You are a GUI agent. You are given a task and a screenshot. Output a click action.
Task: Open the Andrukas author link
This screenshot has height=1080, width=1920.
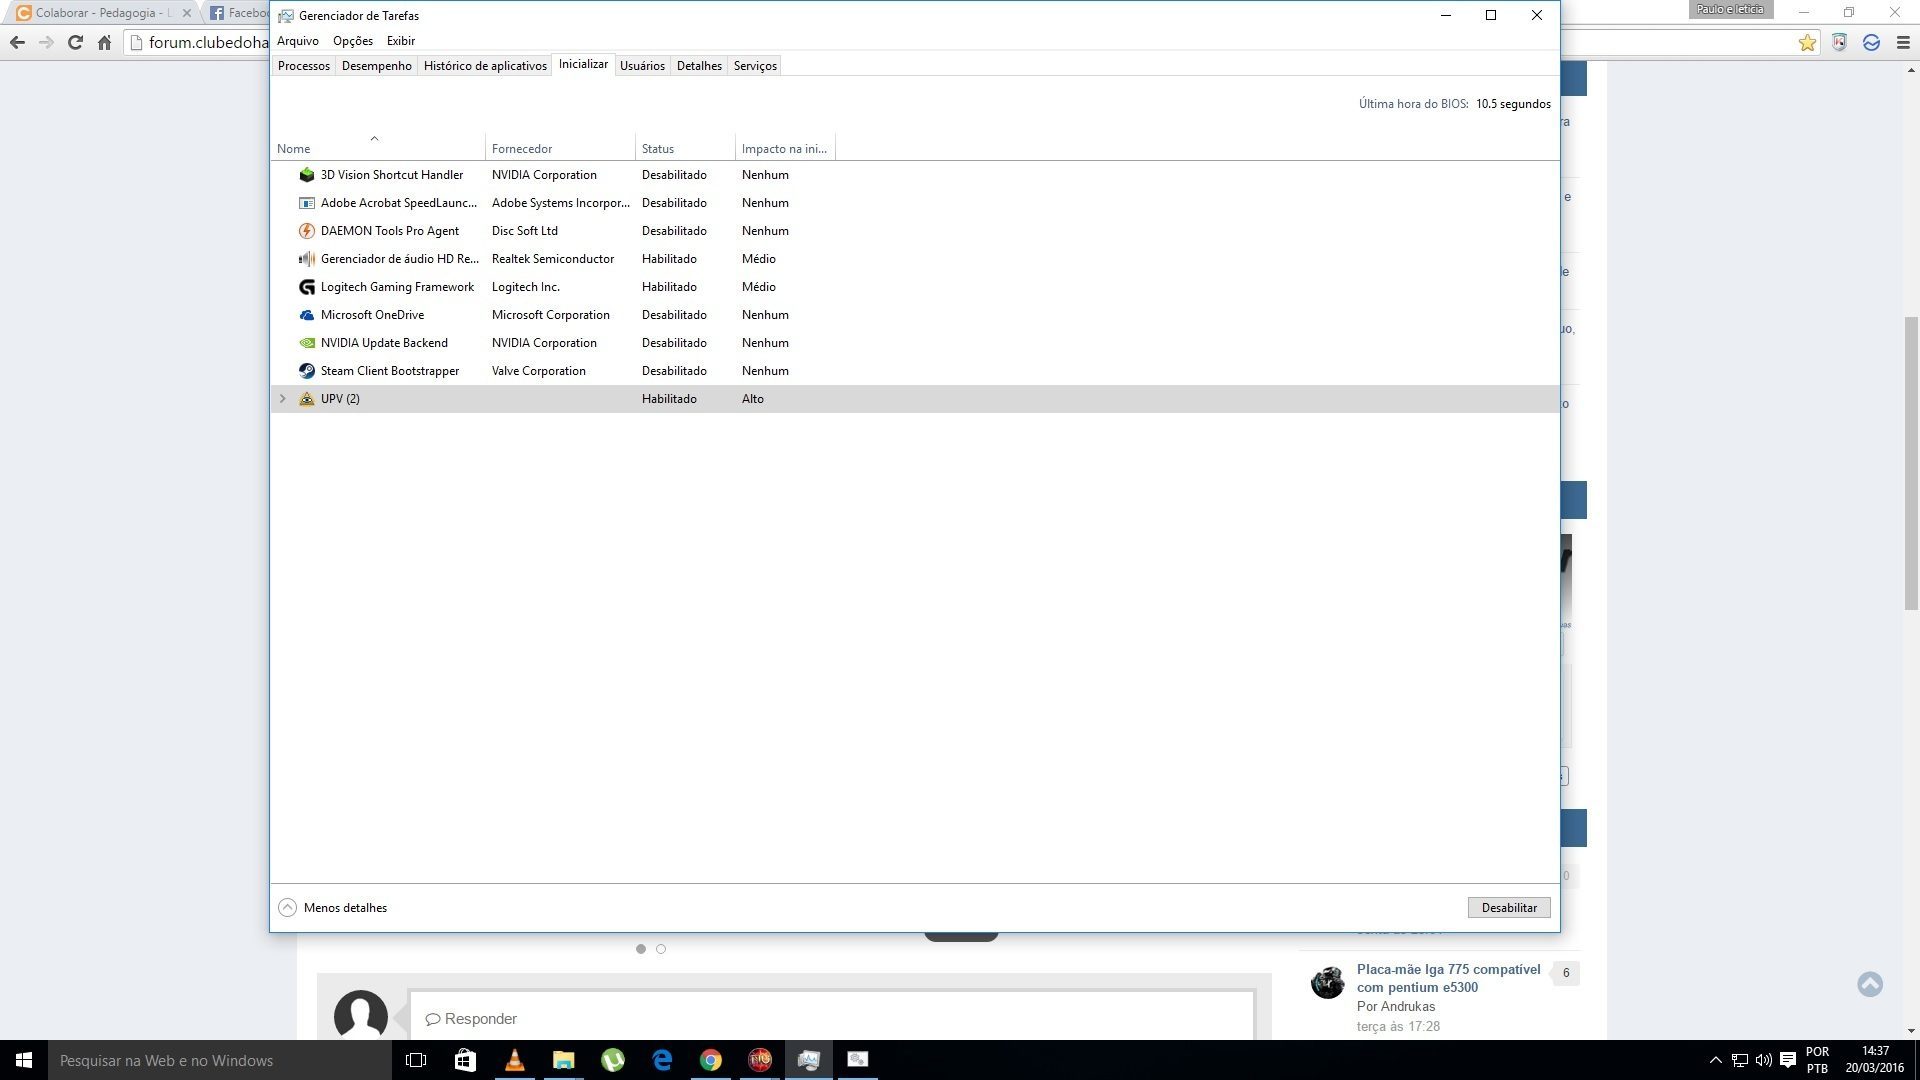[x=1408, y=1007]
